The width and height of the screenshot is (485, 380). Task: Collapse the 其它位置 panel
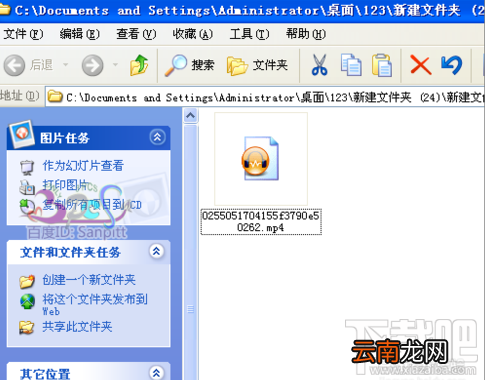click(157, 373)
